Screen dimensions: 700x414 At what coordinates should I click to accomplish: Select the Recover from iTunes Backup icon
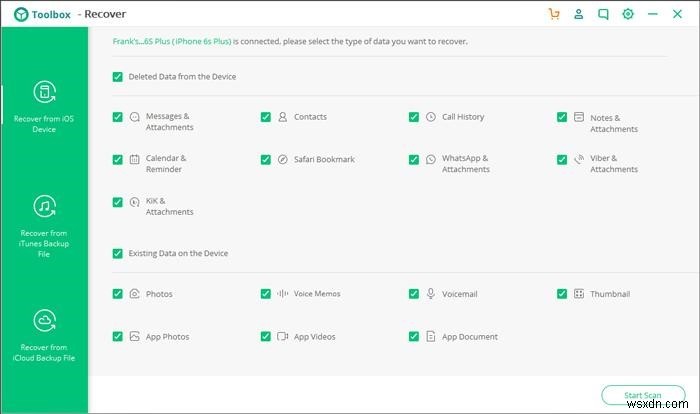pyautogui.click(x=44, y=207)
